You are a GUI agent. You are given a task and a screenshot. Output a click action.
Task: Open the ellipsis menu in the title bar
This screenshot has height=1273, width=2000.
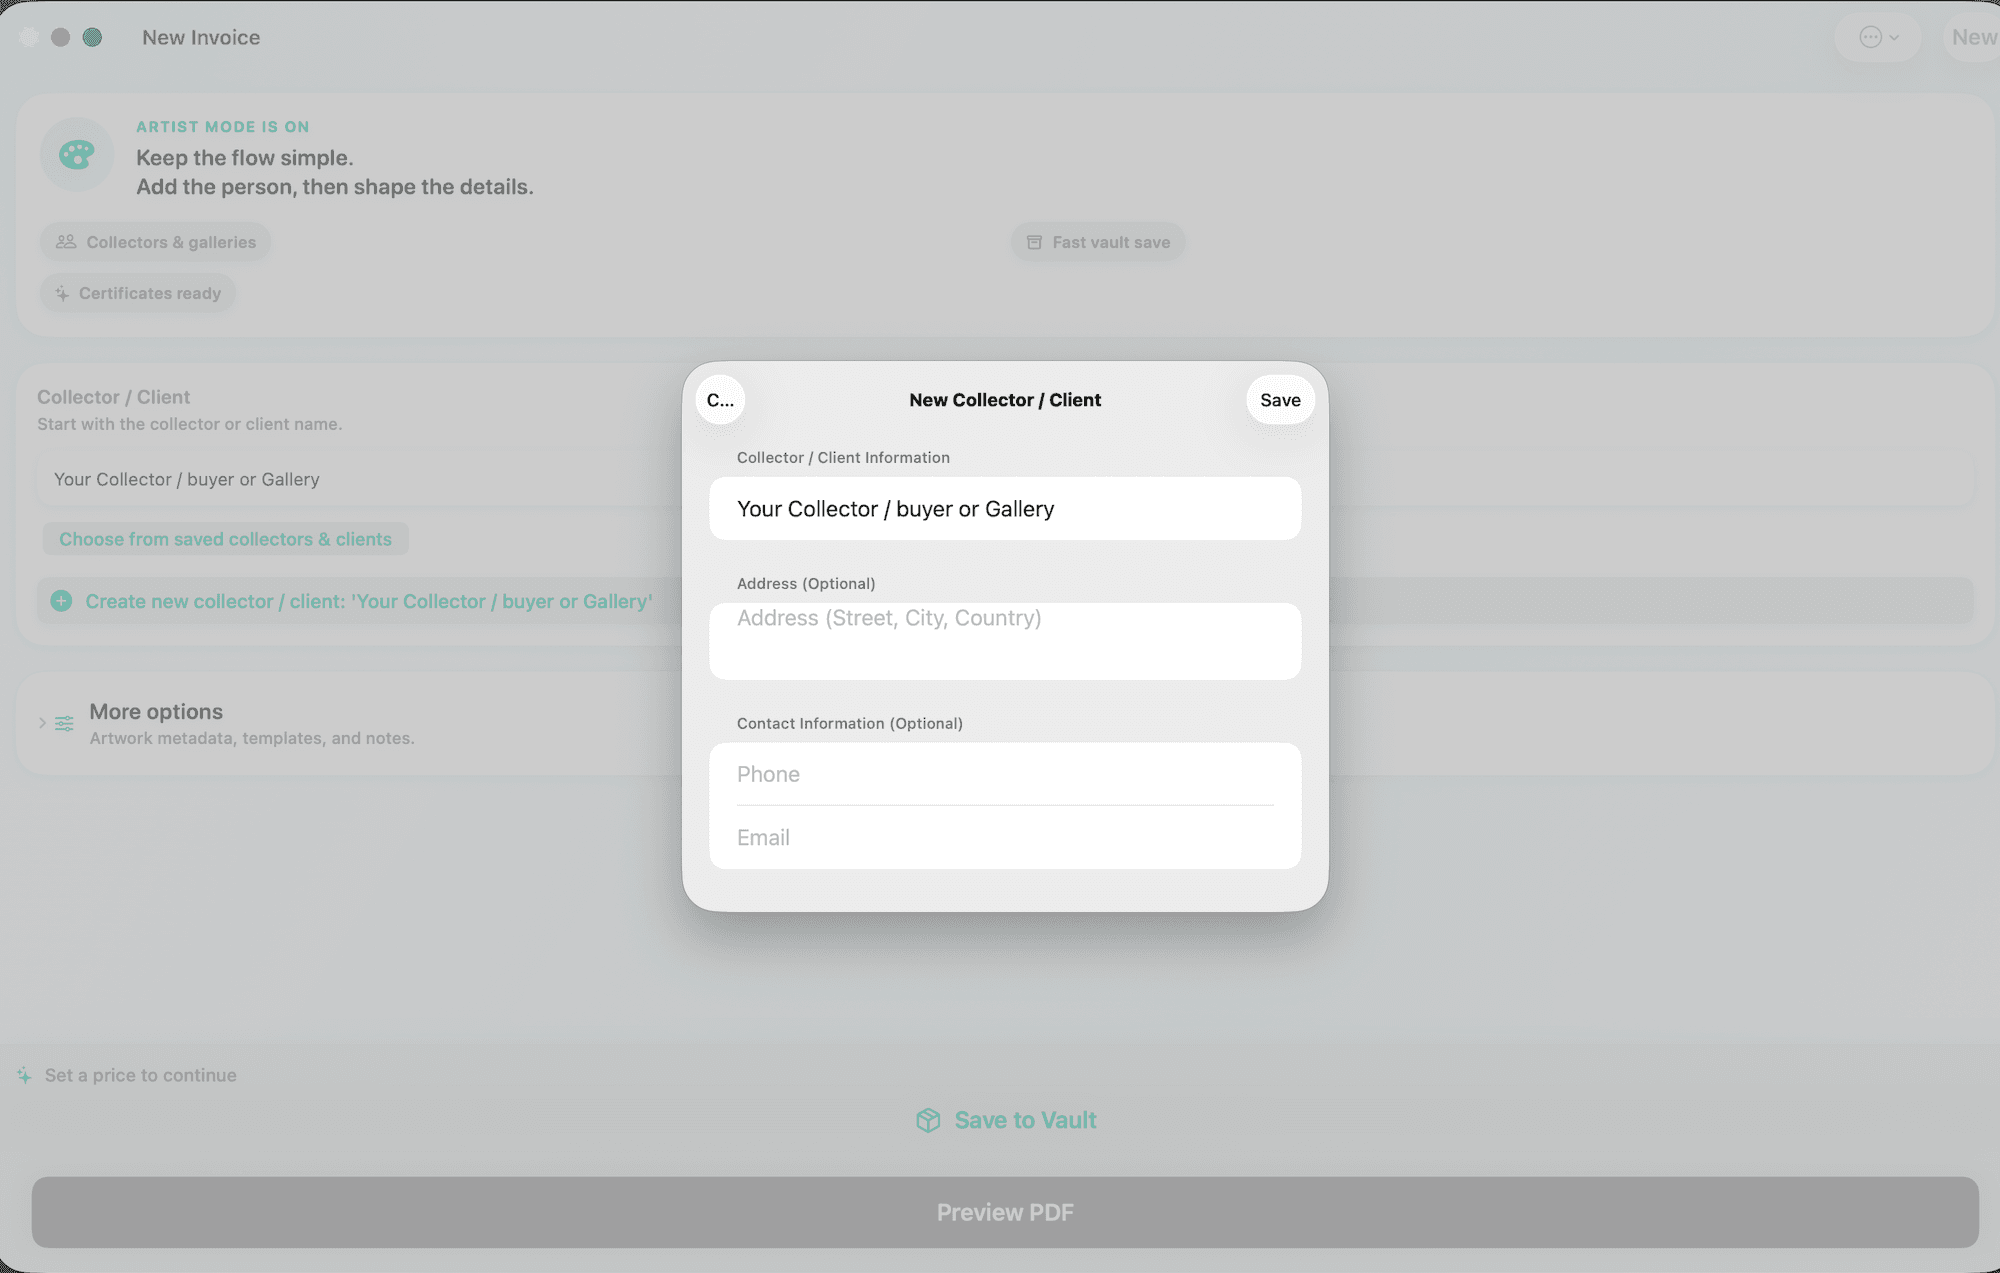coord(1878,37)
